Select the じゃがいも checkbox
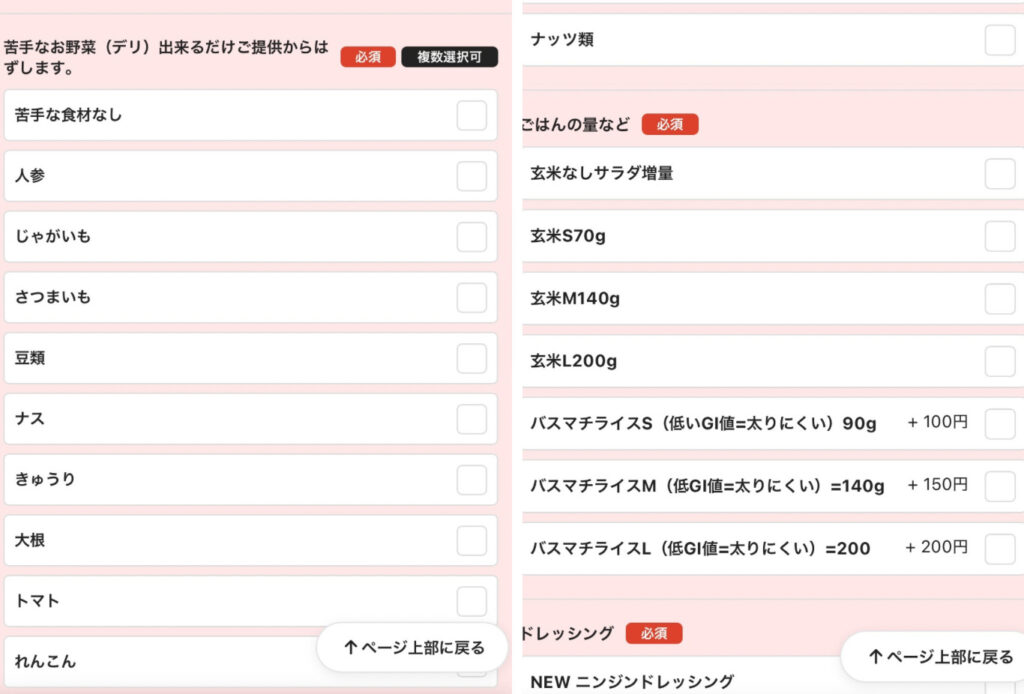Image resolution: width=1024 pixels, height=694 pixels. pyautogui.click(x=471, y=237)
